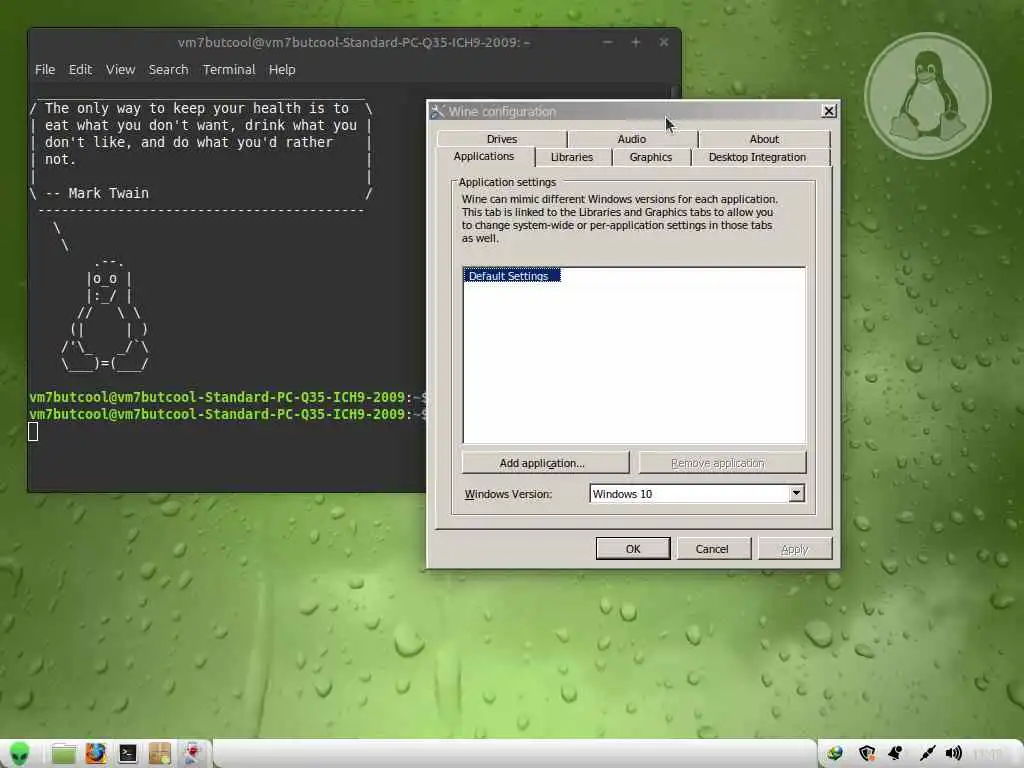Minimize the terminal window

click(x=607, y=42)
